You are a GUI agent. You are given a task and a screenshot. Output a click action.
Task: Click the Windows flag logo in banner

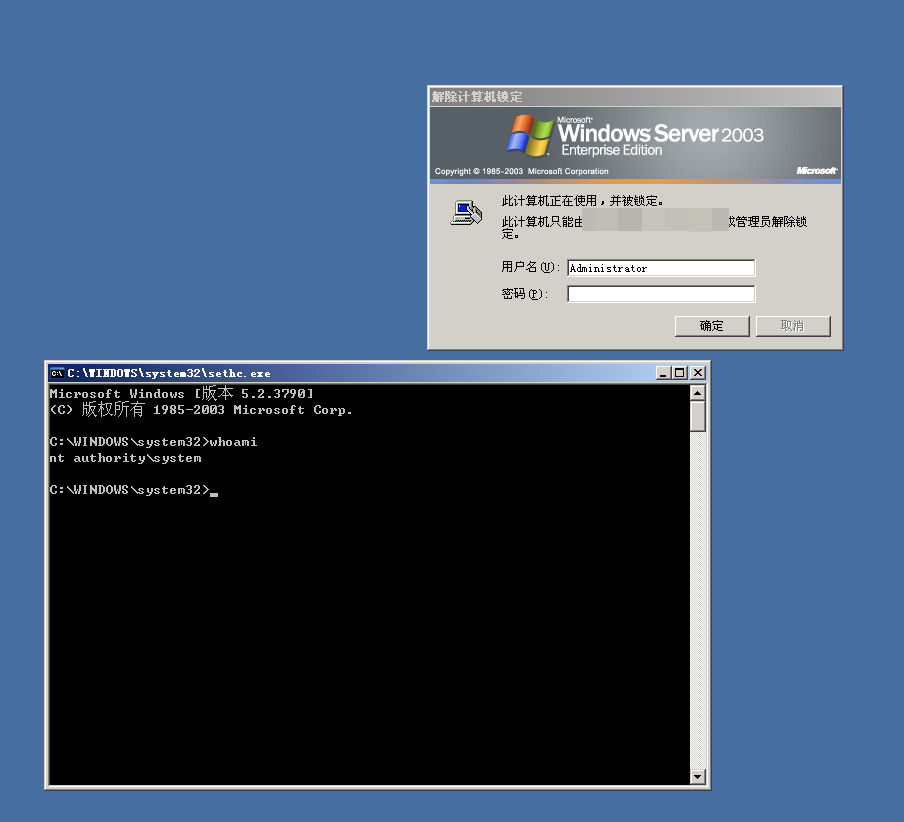(x=529, y=135)
